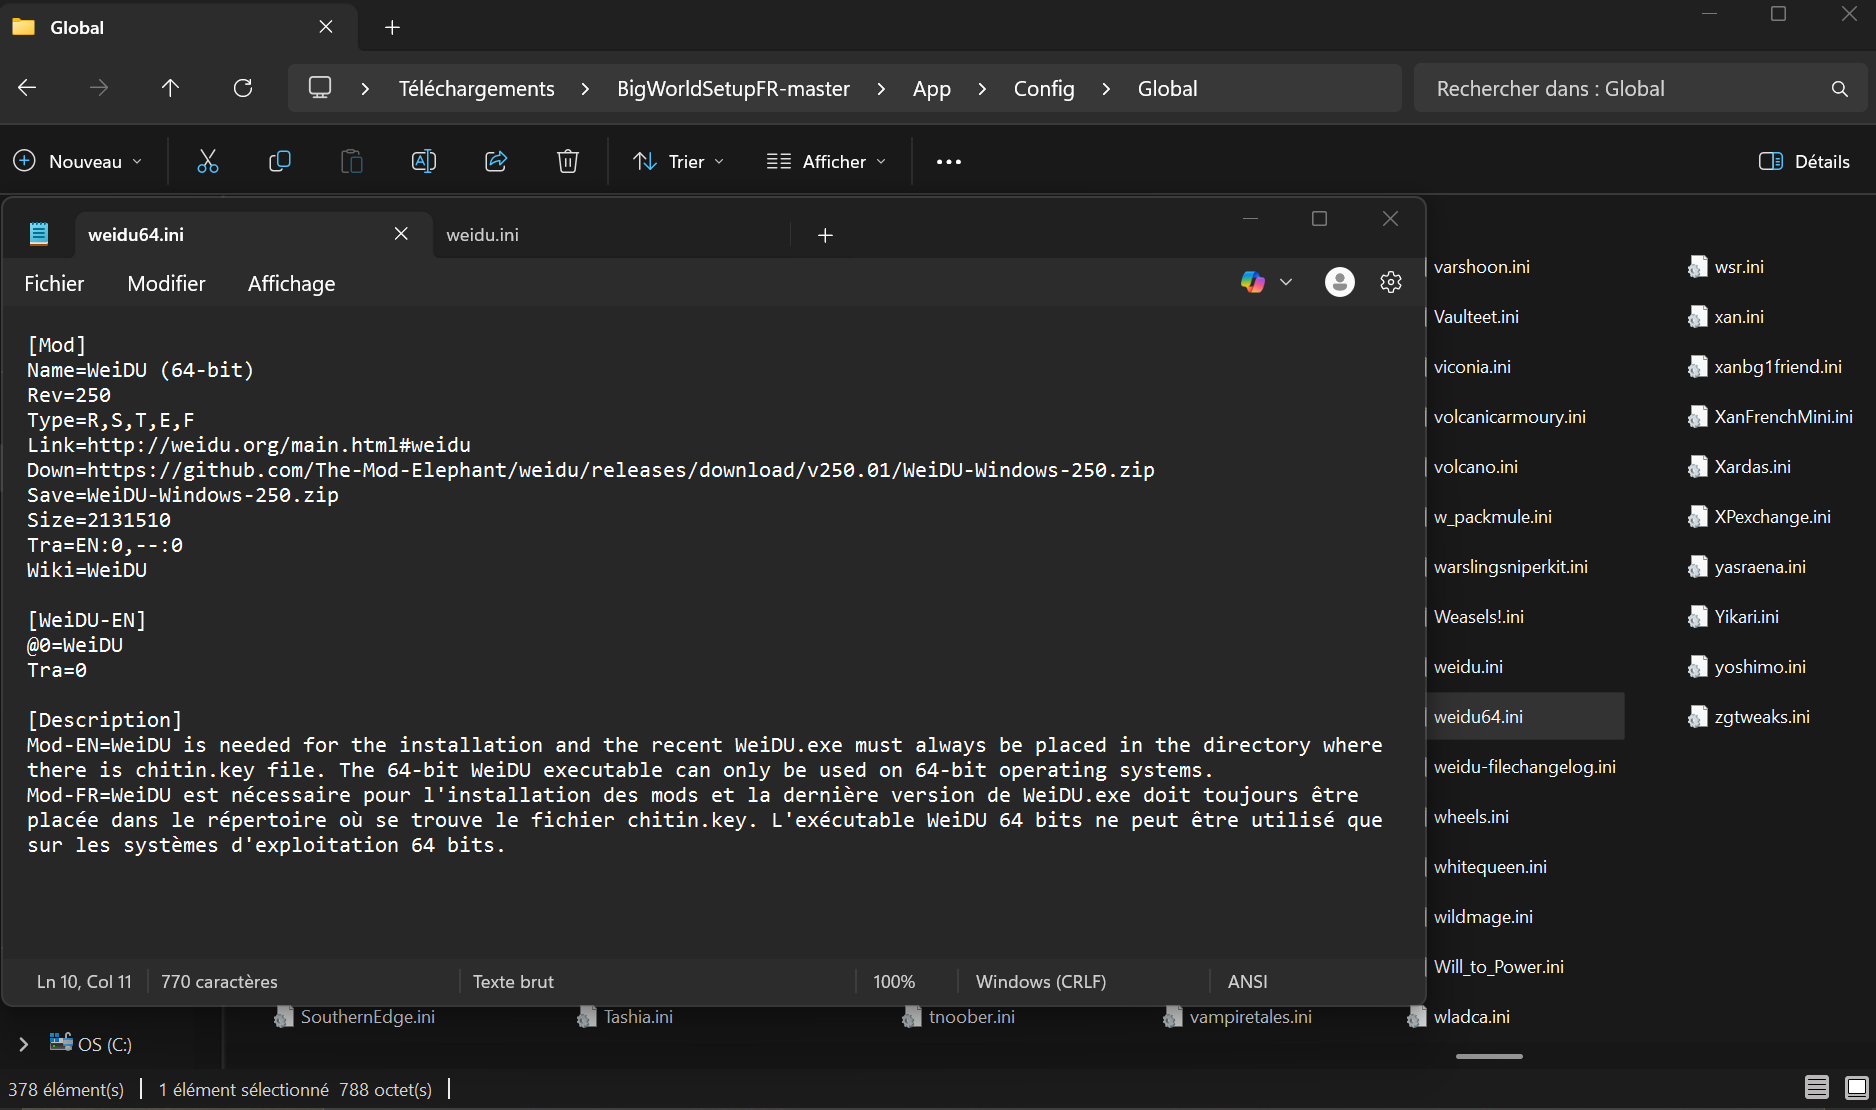The height and width of the screenshot is (1110, 1876).
Task: Open the Afficher view dropdown
Action: (x=826, y=161)
